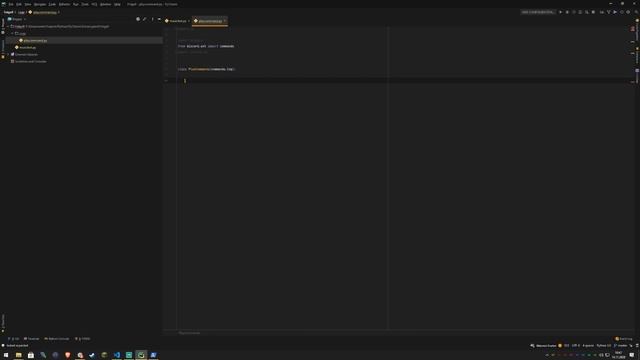Image resolution: width=640 pixels, height=360 pixels.
Task: Expand External Libraries node
Action: coord(9,54)
